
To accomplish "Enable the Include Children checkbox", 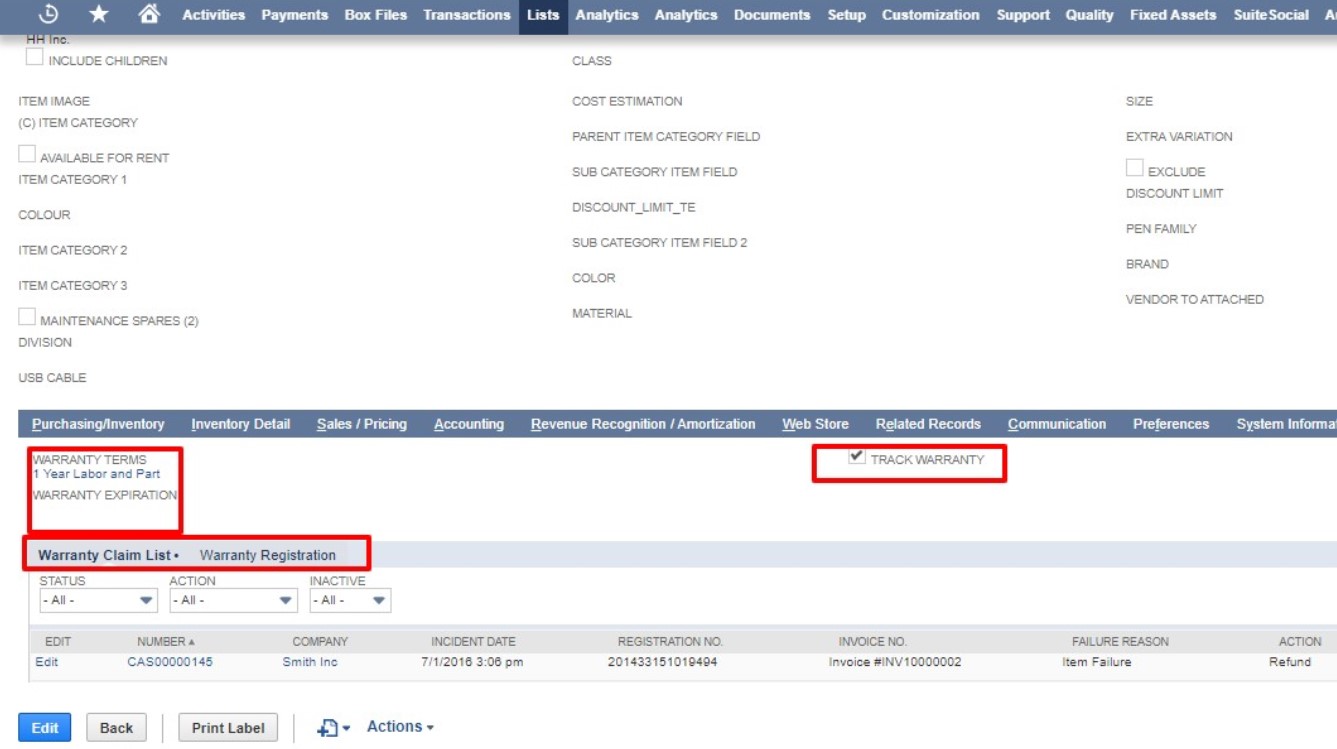I will [34, 58].
